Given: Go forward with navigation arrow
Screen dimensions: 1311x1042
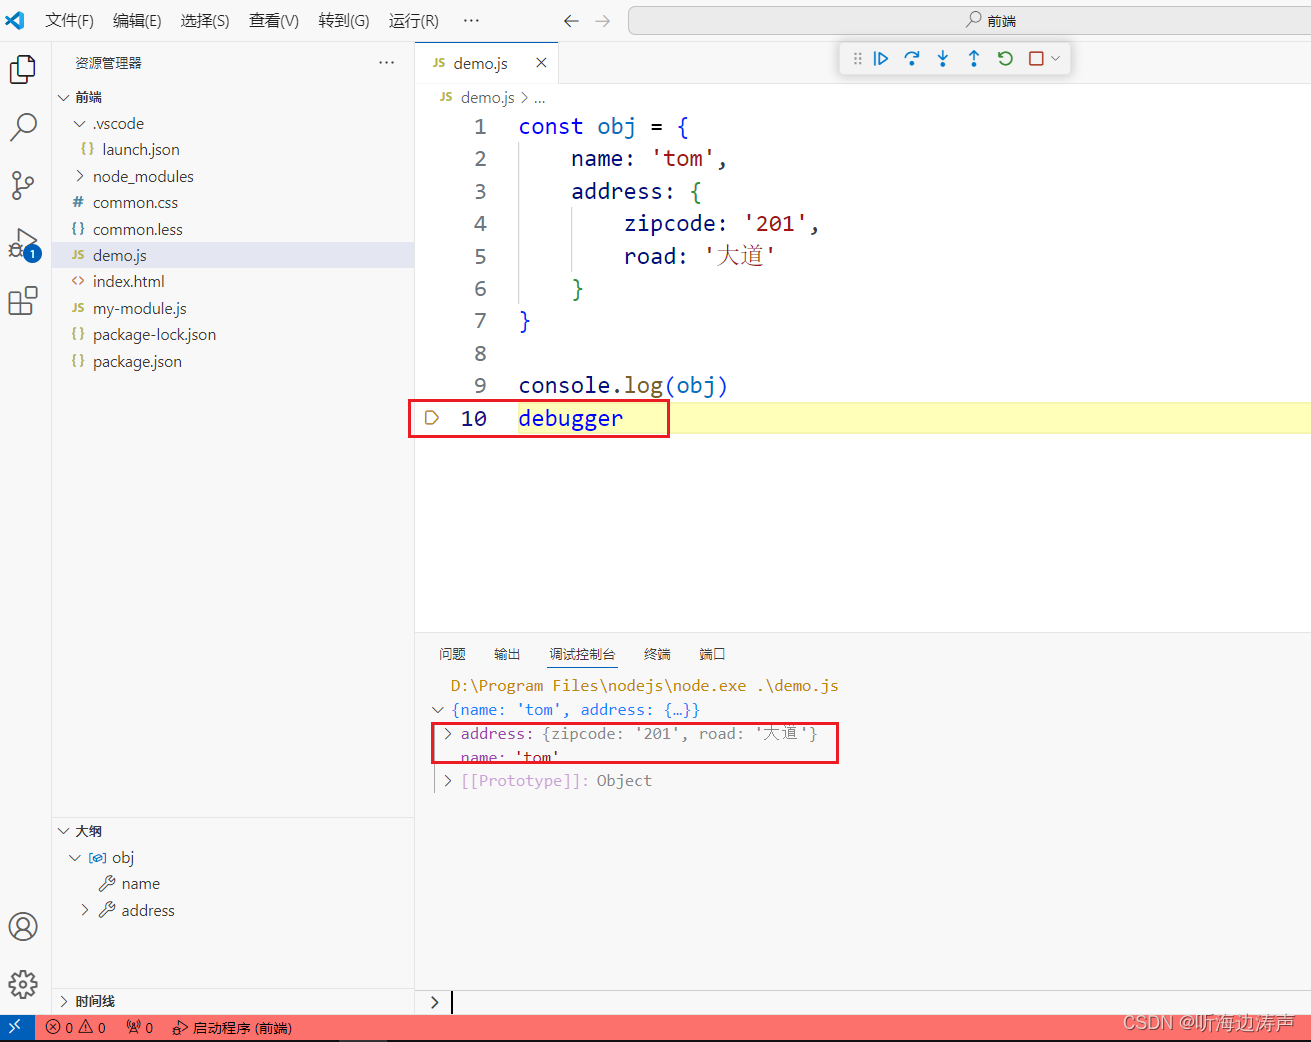Looking at the screenshot, I should (x=602, y=21).
